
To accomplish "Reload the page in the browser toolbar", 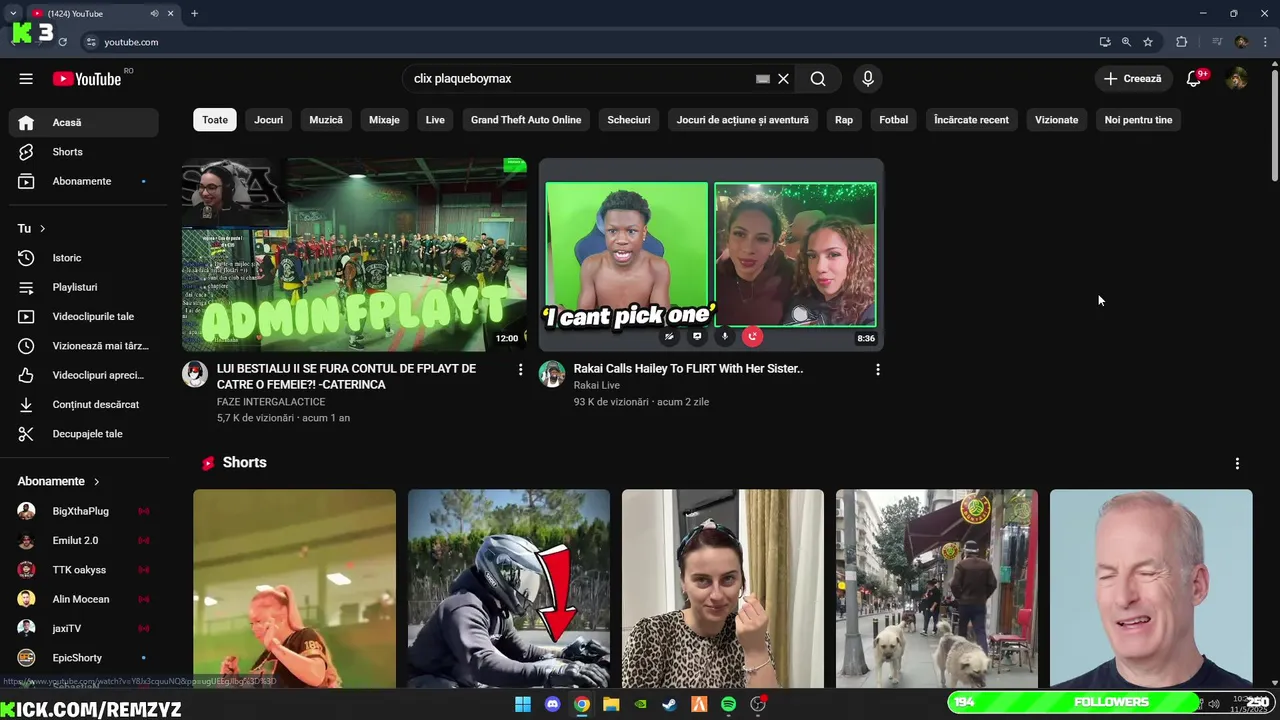I will point(62,42).
